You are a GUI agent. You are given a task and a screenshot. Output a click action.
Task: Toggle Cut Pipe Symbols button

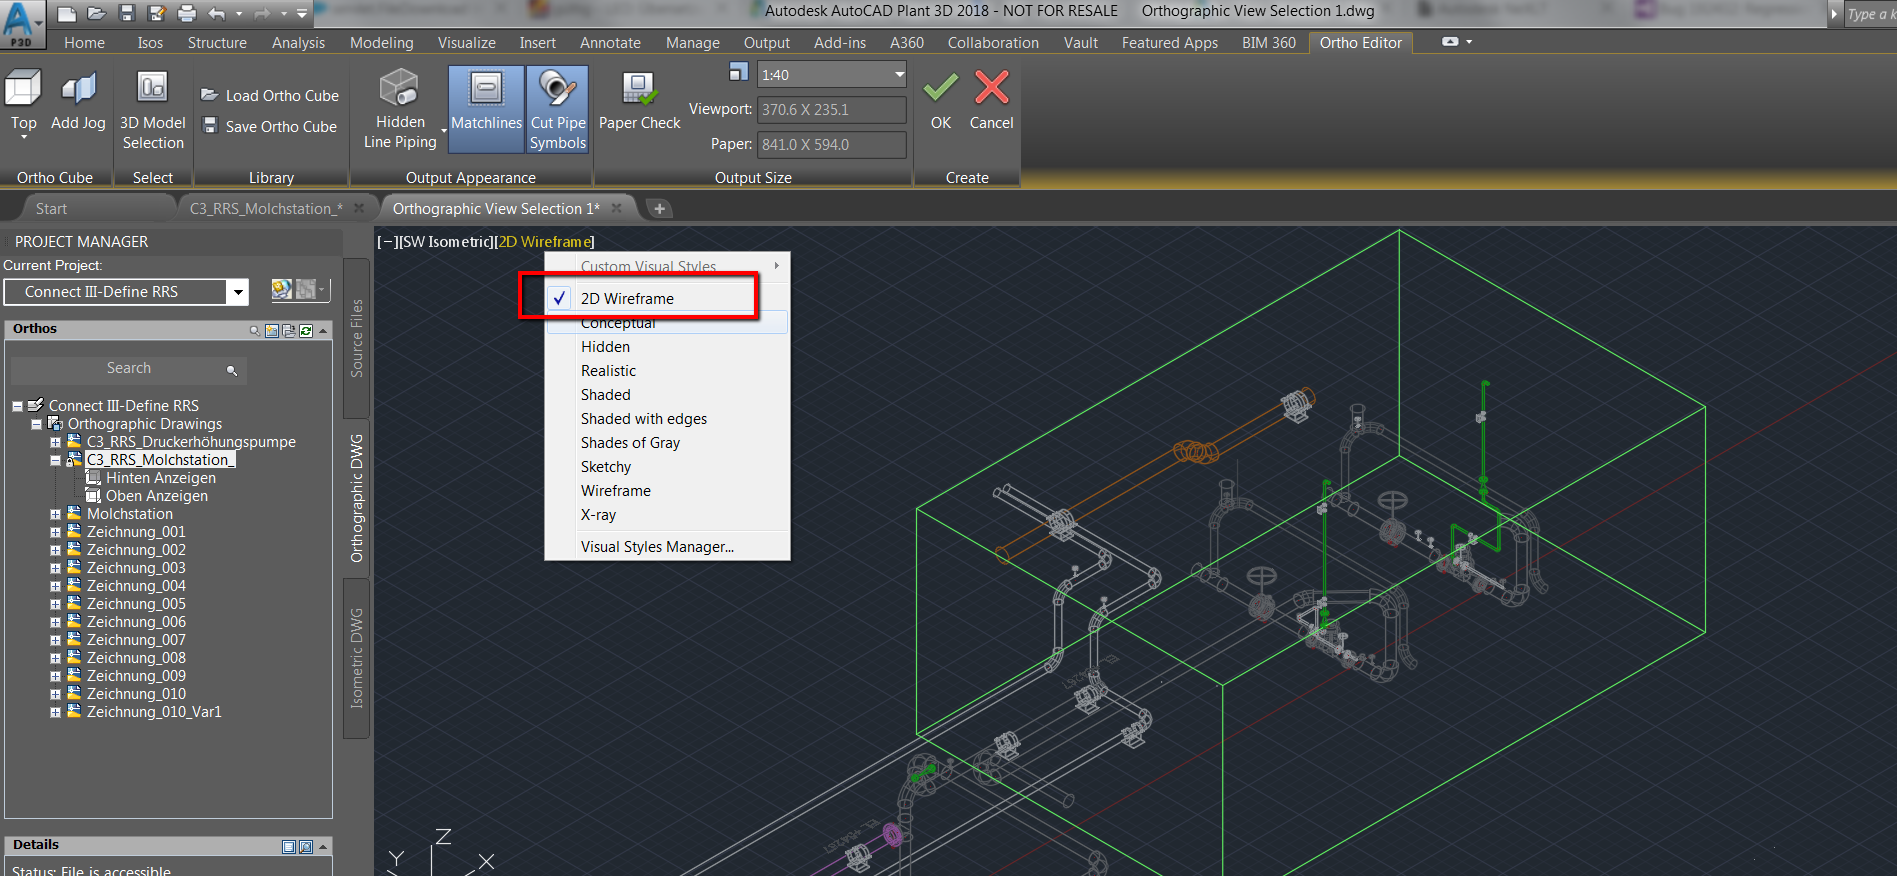558,109
